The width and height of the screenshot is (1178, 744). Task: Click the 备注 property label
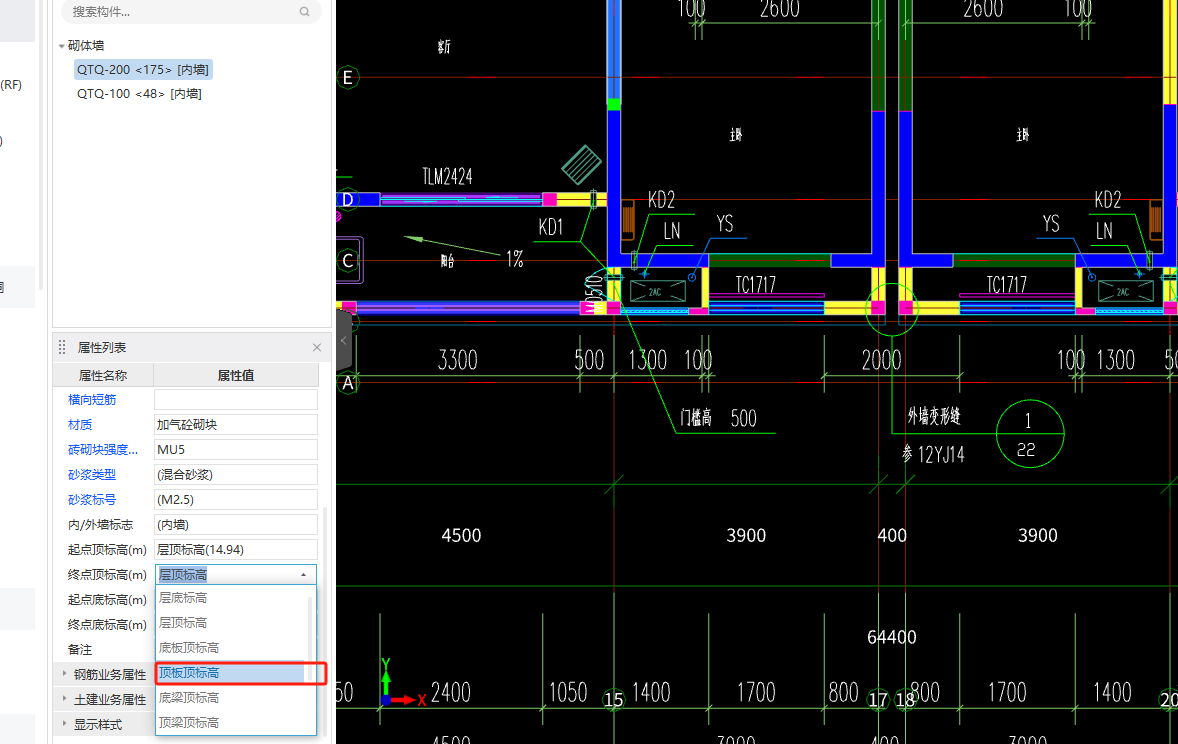(x=80, y=649)
